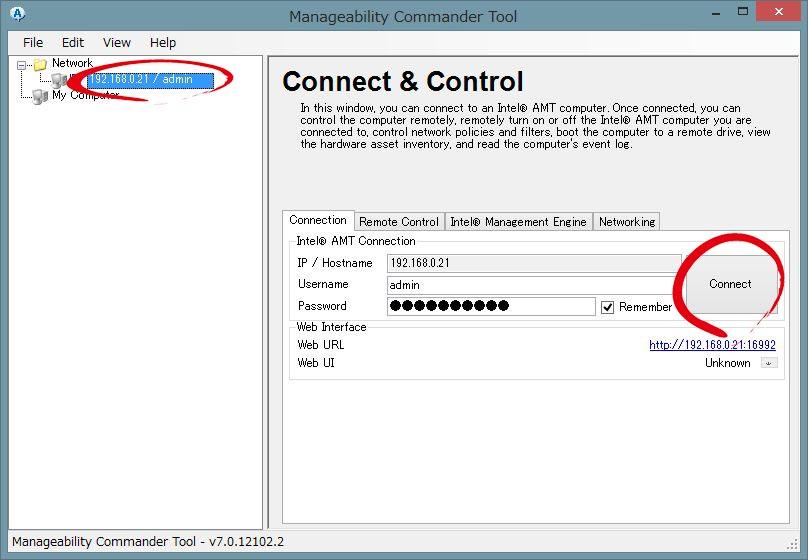Image resolution: width=808 pixels, height=560 pixels.
Task: Open the http://192.168.0.21:16992 web link
Action: [x=712, y=345]
